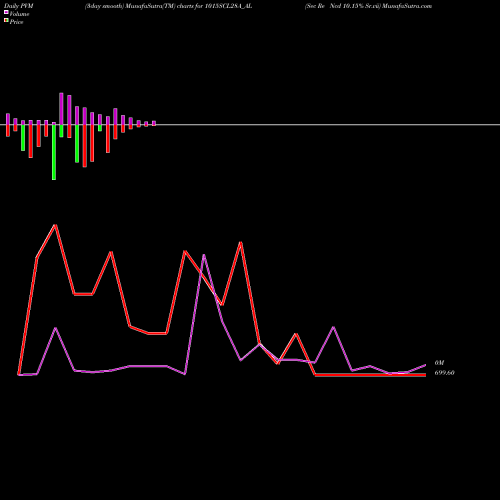Click the Price legend label
Viewport: 500px width, 500px height.
click(x=16, y=22)
